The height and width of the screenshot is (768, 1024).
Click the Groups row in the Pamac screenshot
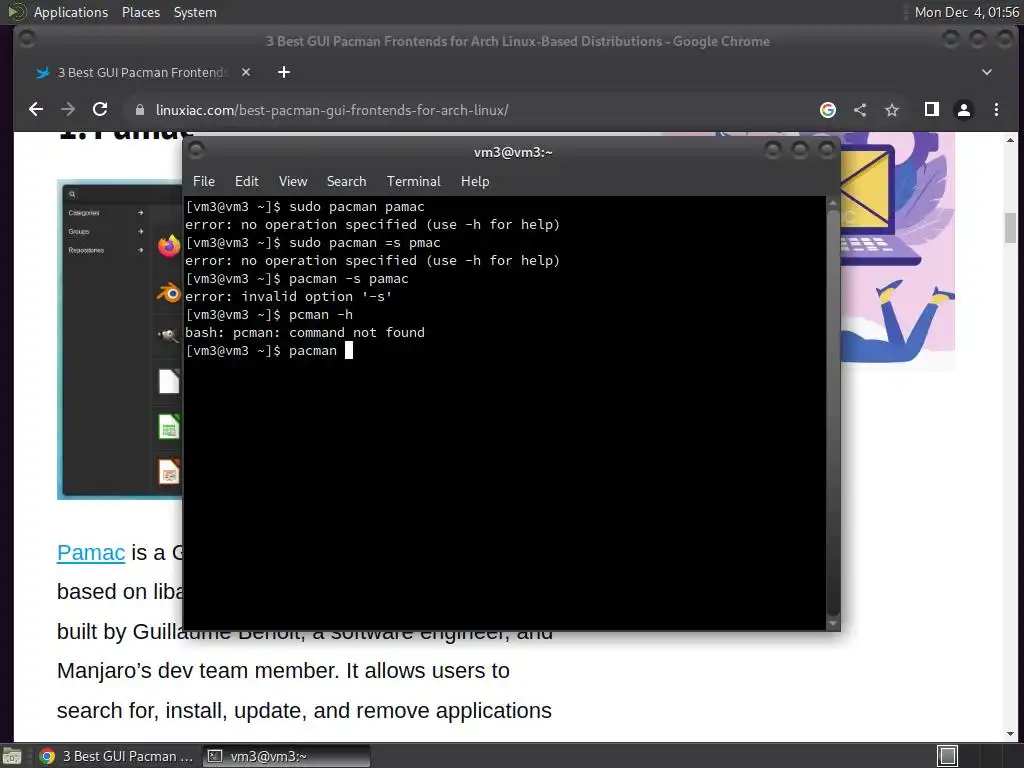point(104,231)
